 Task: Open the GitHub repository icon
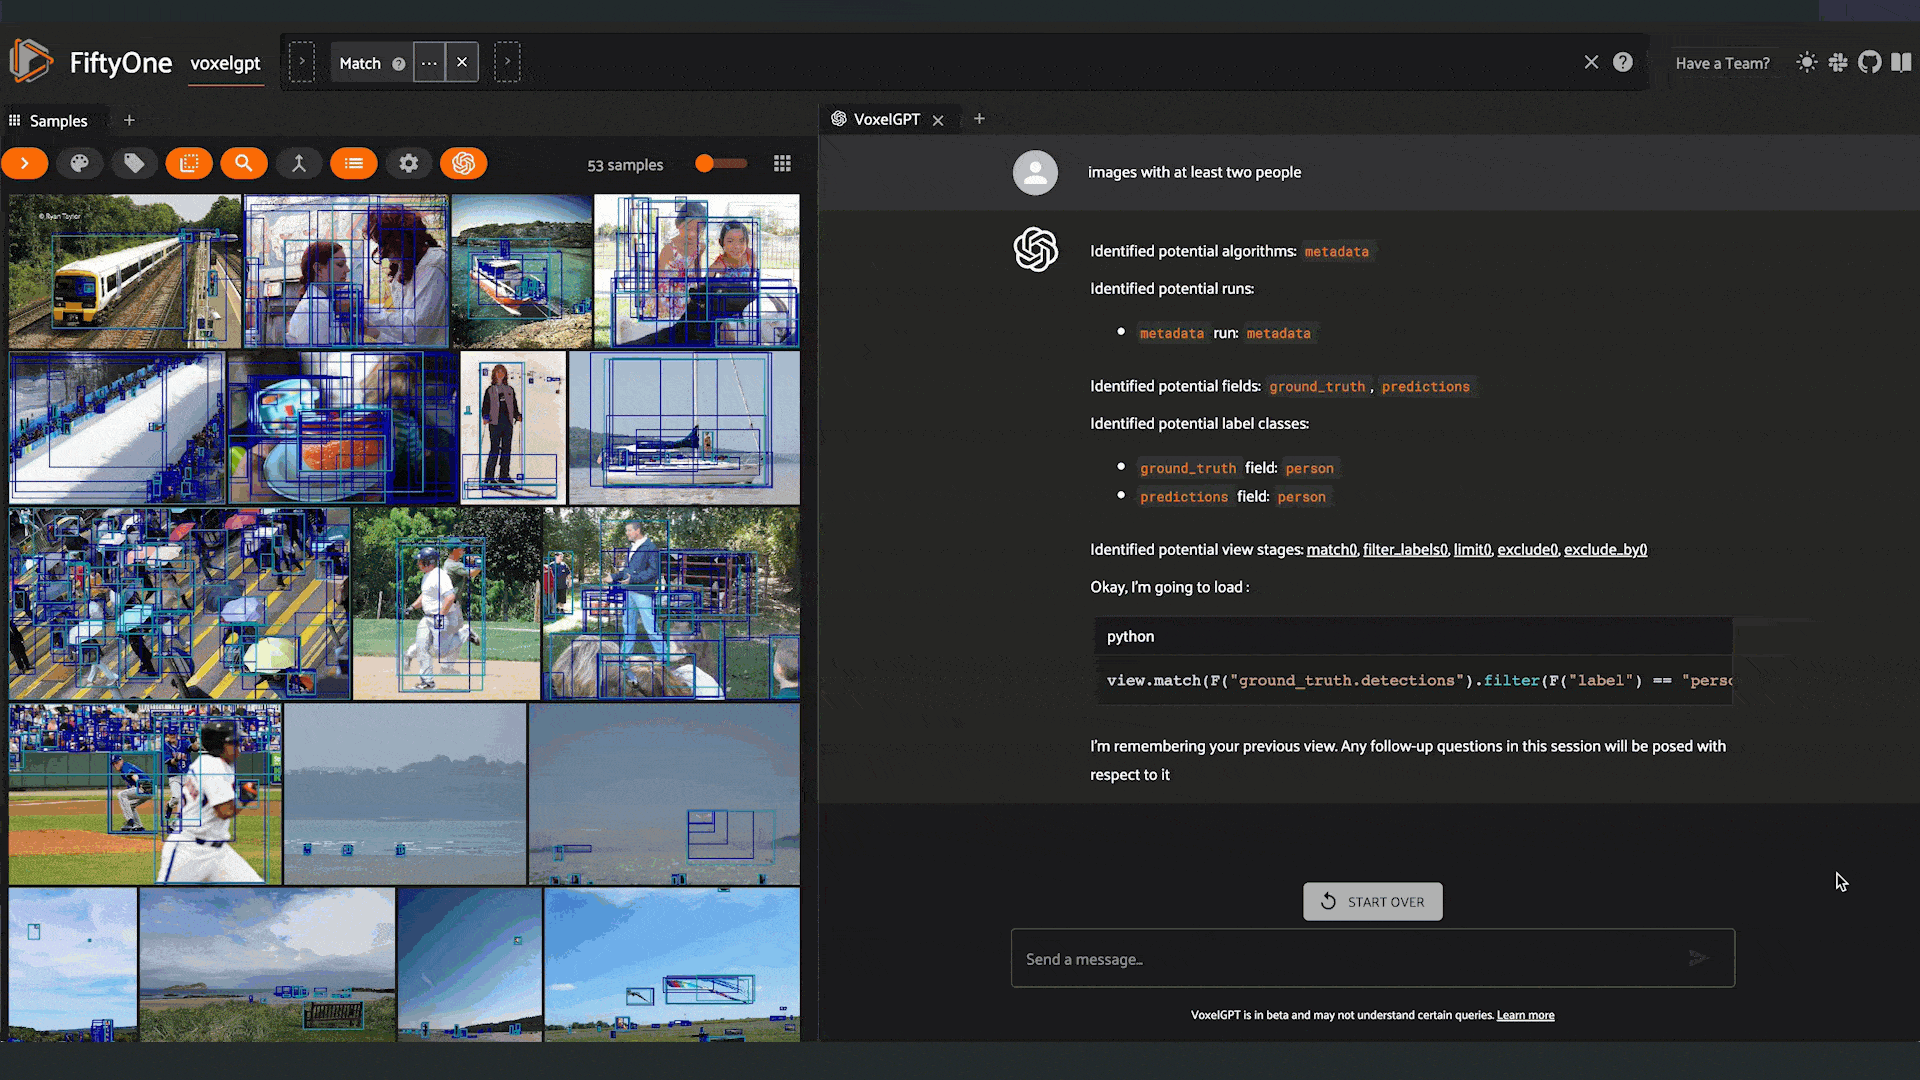(1869, 63)
